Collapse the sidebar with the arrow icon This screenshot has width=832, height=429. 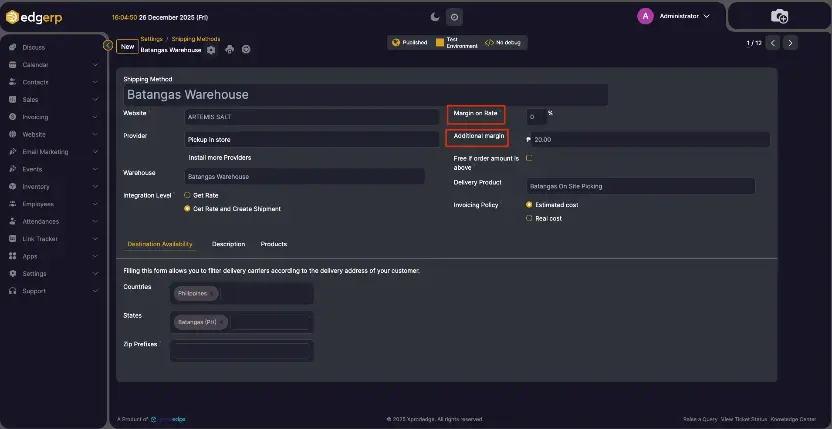tap(108, 45)
